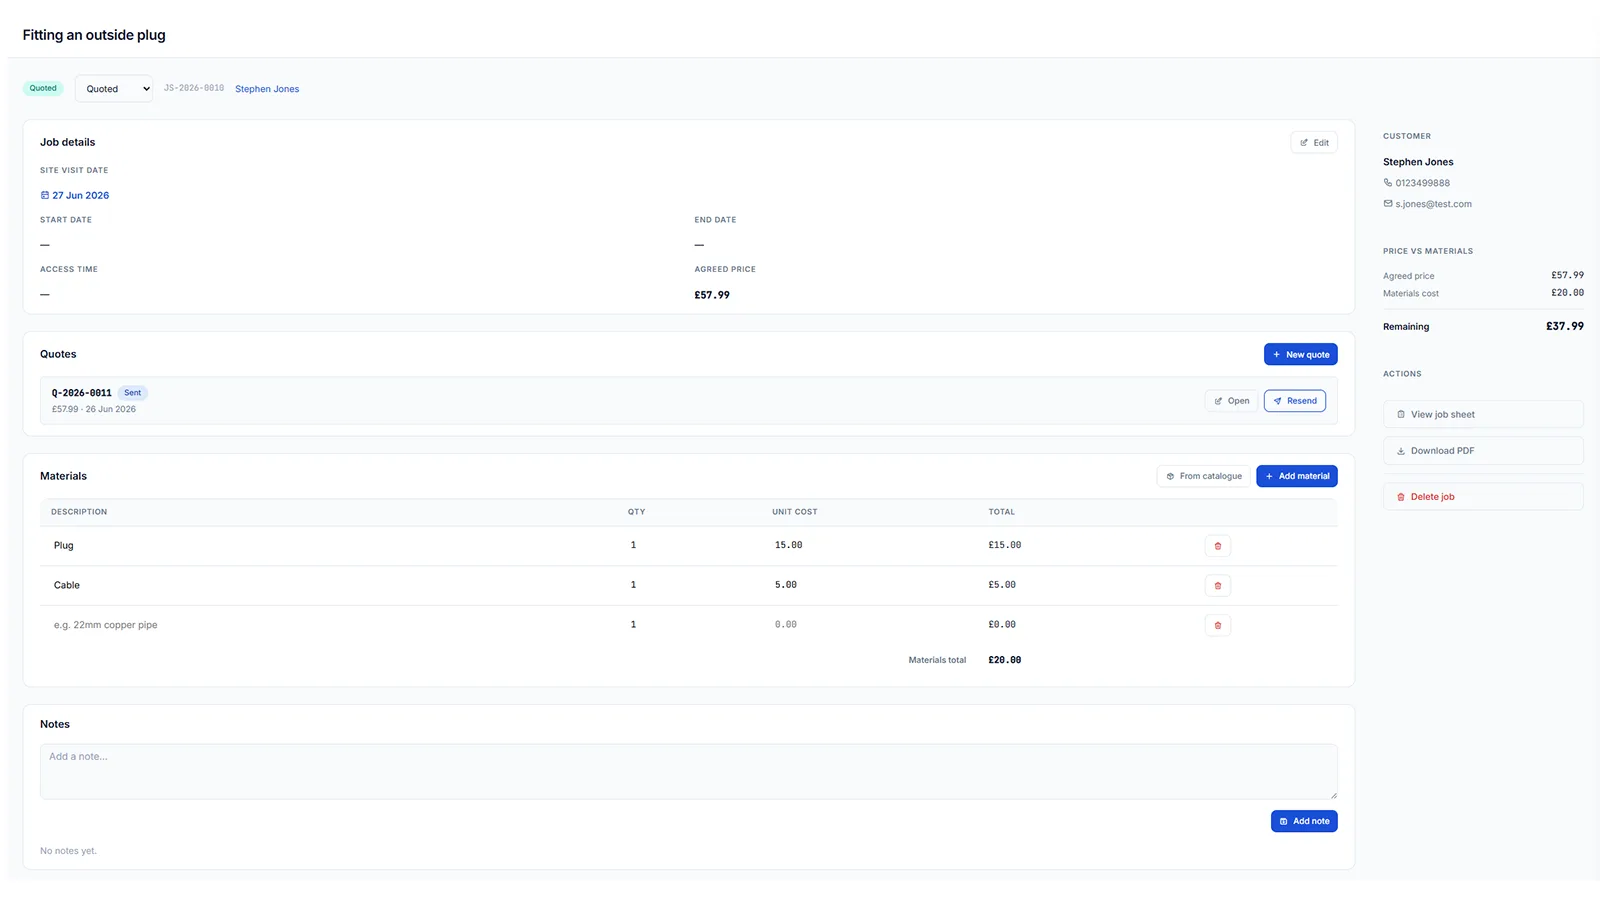Click the phone icon under Stephen Jones
Image resolution: width=1600 pixels, height=900 pixels.
coord(1387,183)
